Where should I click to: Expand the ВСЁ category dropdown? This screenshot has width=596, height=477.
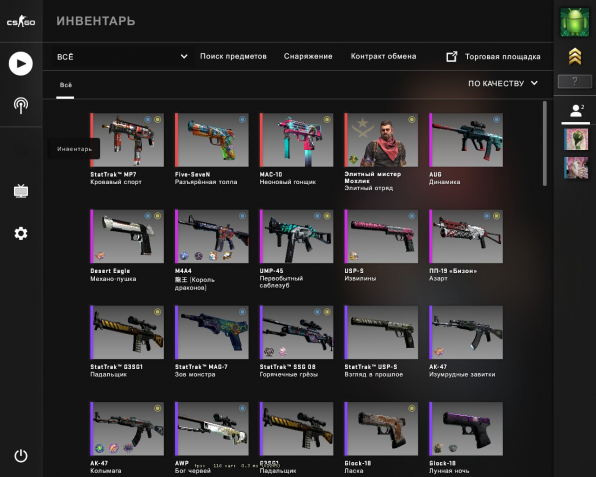coord(122,57)
